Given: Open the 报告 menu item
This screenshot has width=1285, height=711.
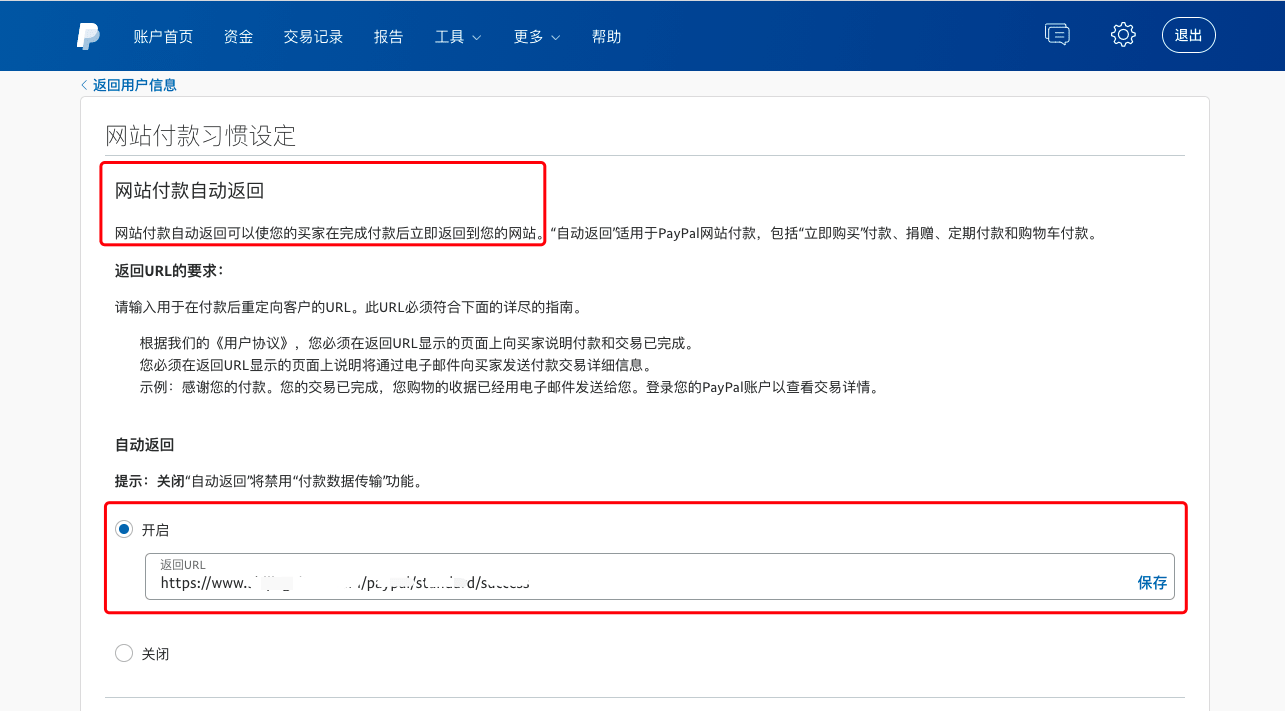Looking at the screenshot, I should (389, 36).
